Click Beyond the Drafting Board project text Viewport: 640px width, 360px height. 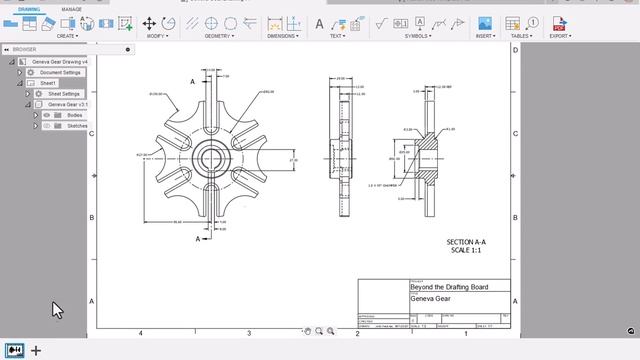pos(449,287)
